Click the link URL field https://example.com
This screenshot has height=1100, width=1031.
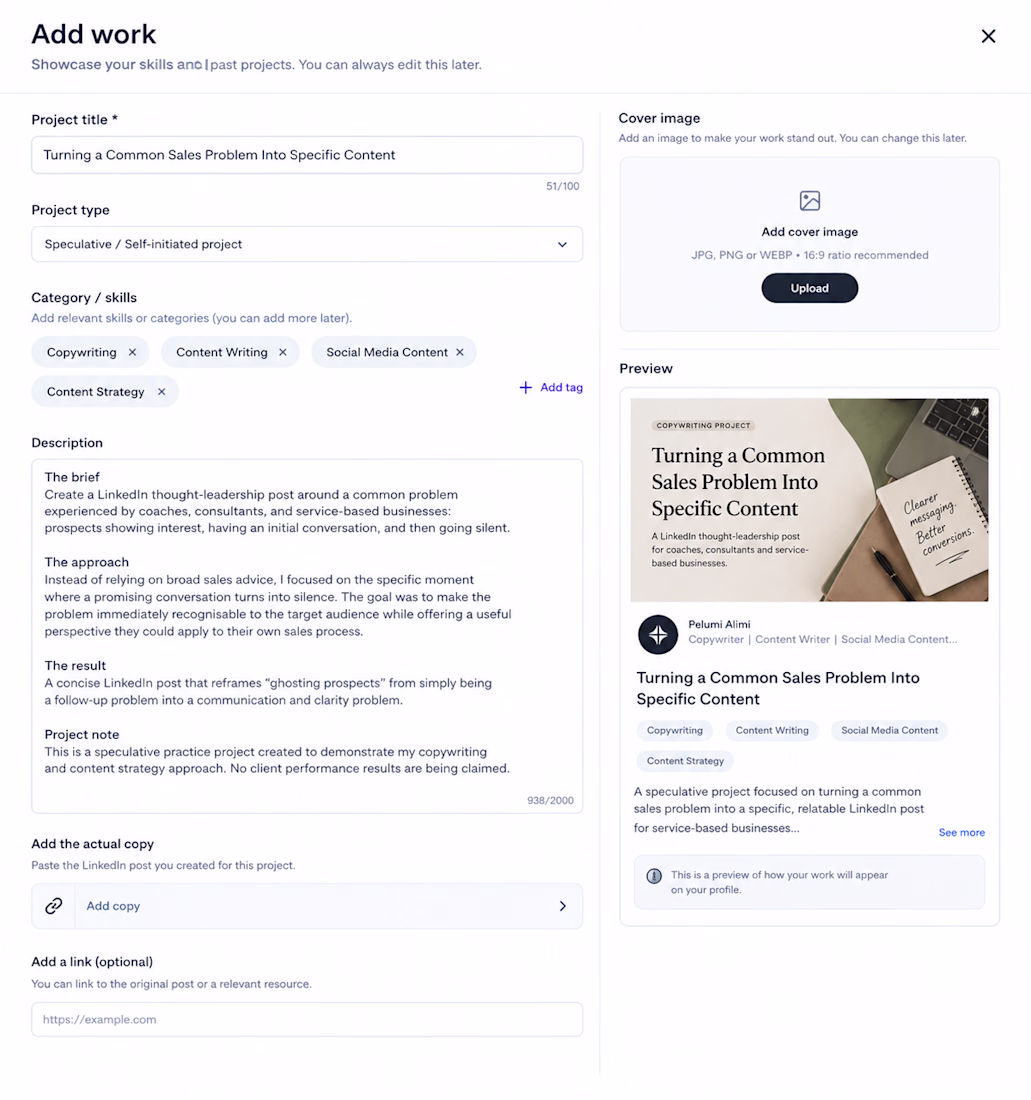(x=307, y=1019)
